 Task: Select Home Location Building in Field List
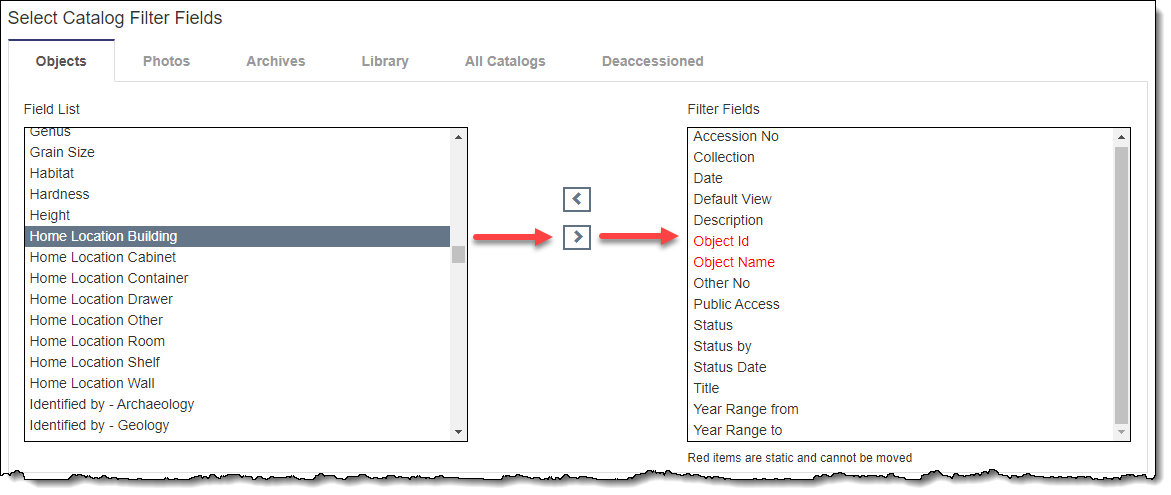point(103,236)
